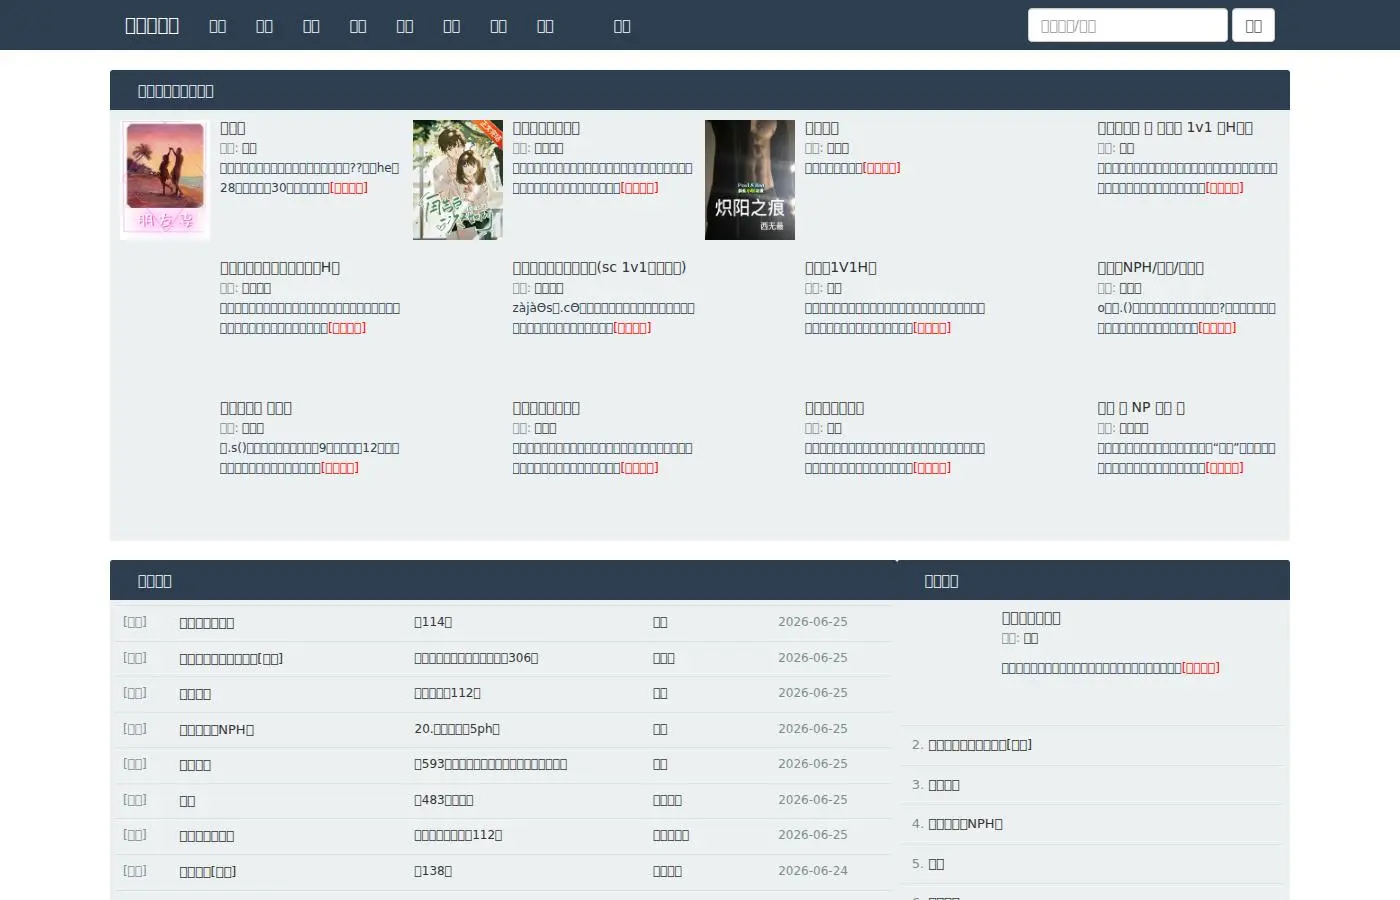This screenshot has width=1400, height=900.
Task: Open the site title link in the header
Action: [152, 26]
